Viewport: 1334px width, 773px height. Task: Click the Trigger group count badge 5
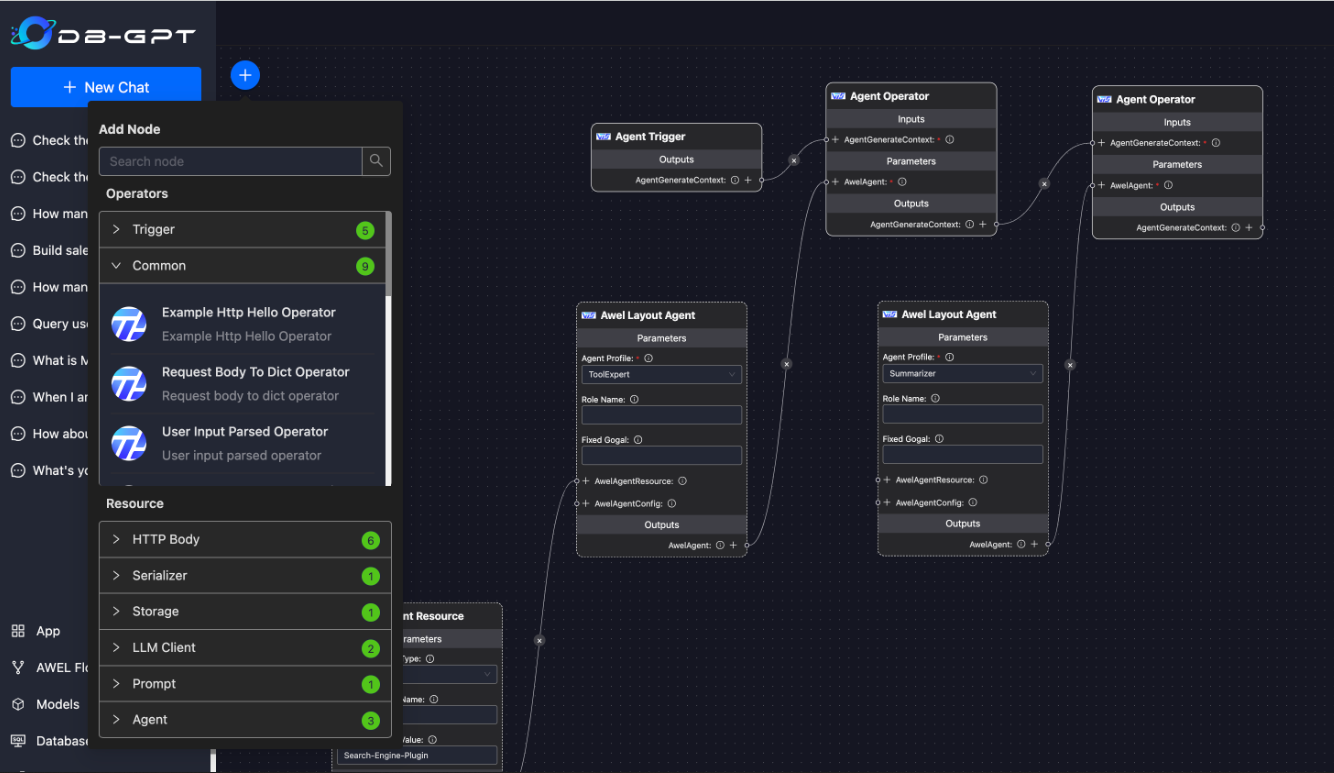365,231
